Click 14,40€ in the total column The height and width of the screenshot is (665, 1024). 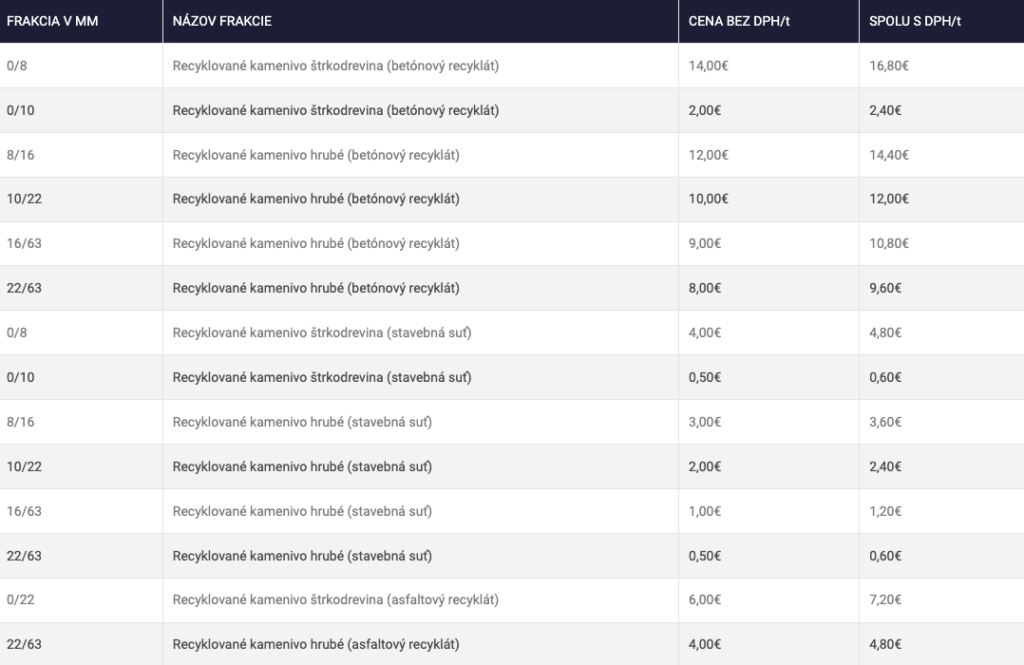[942, 155]
